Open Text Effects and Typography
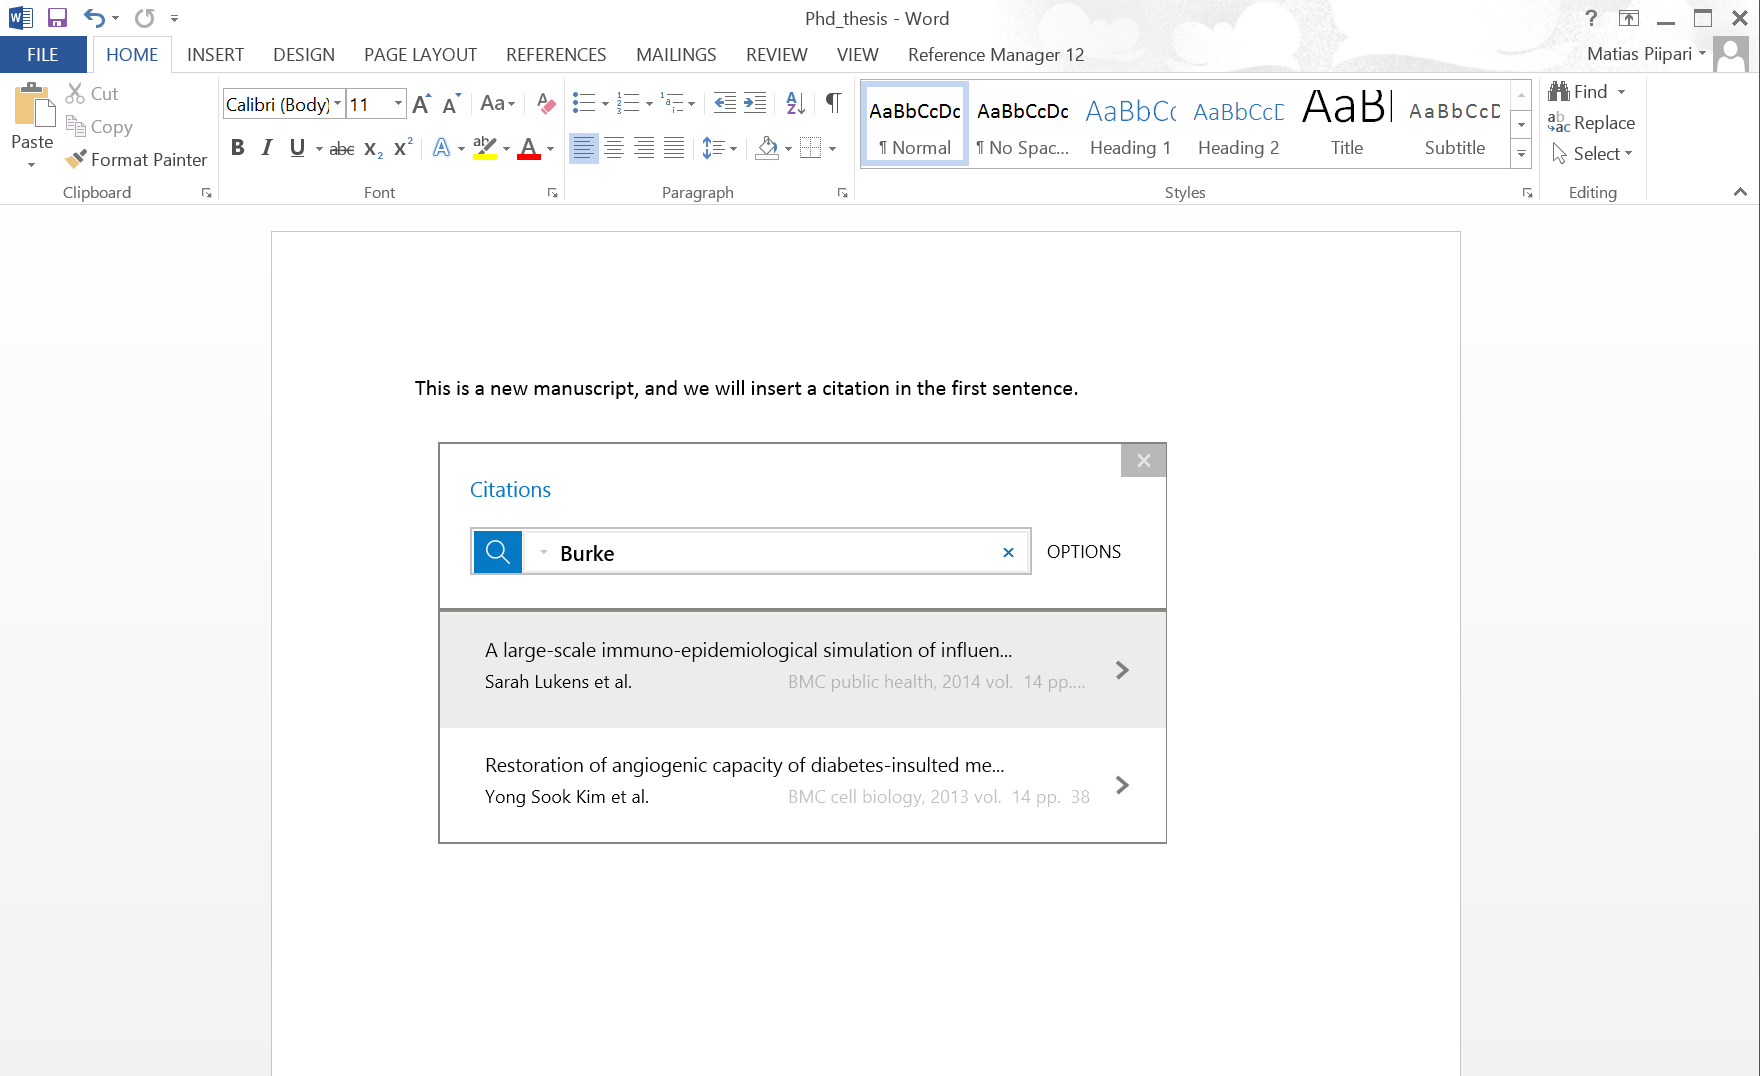 [441, 148]
